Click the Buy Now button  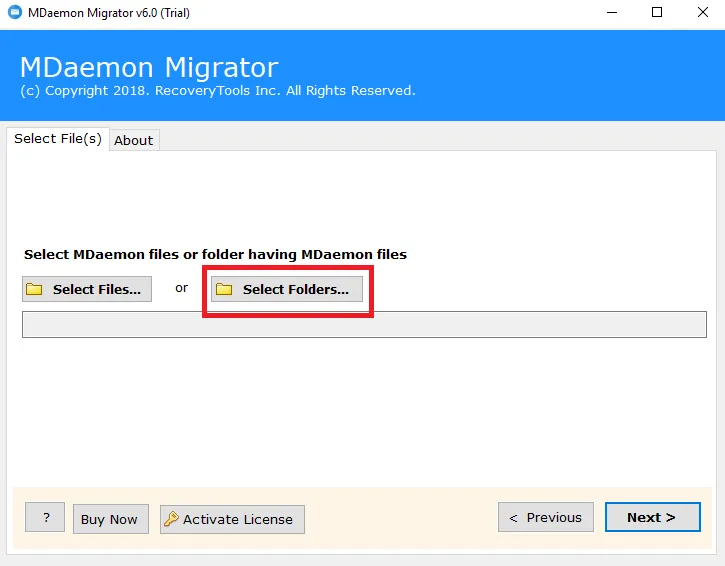111,519
